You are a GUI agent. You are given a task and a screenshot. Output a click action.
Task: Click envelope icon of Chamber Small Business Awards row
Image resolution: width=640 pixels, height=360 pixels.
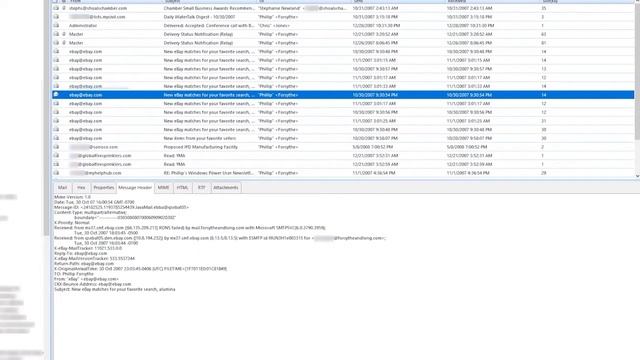pos(56,8)
